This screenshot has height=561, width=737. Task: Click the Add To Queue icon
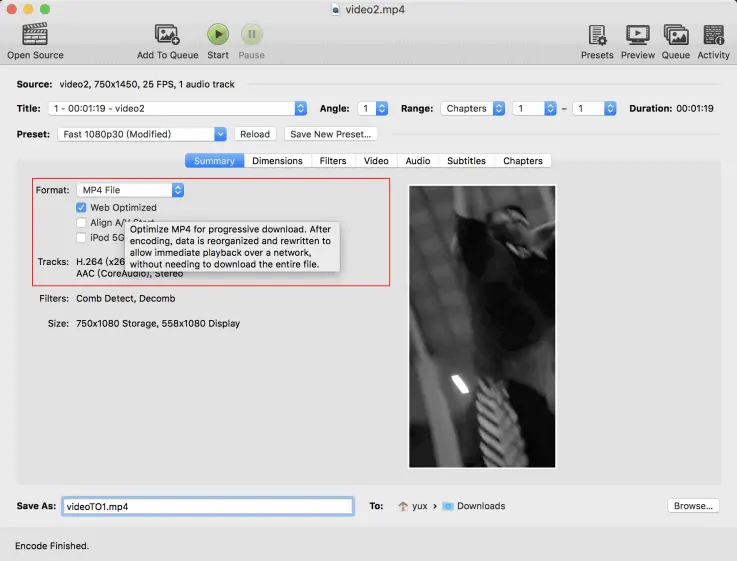[x=167, y=34]
